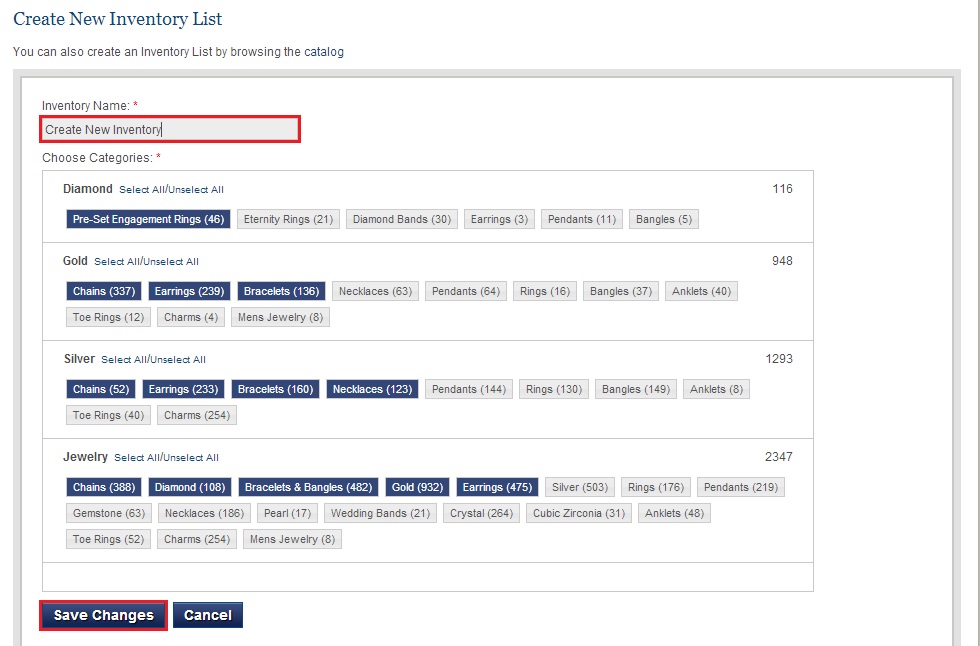The width and height of the screenshot is (980, 646).
Task: Deselect Silver Necklaces (123) category
Action: coord(372,389)
